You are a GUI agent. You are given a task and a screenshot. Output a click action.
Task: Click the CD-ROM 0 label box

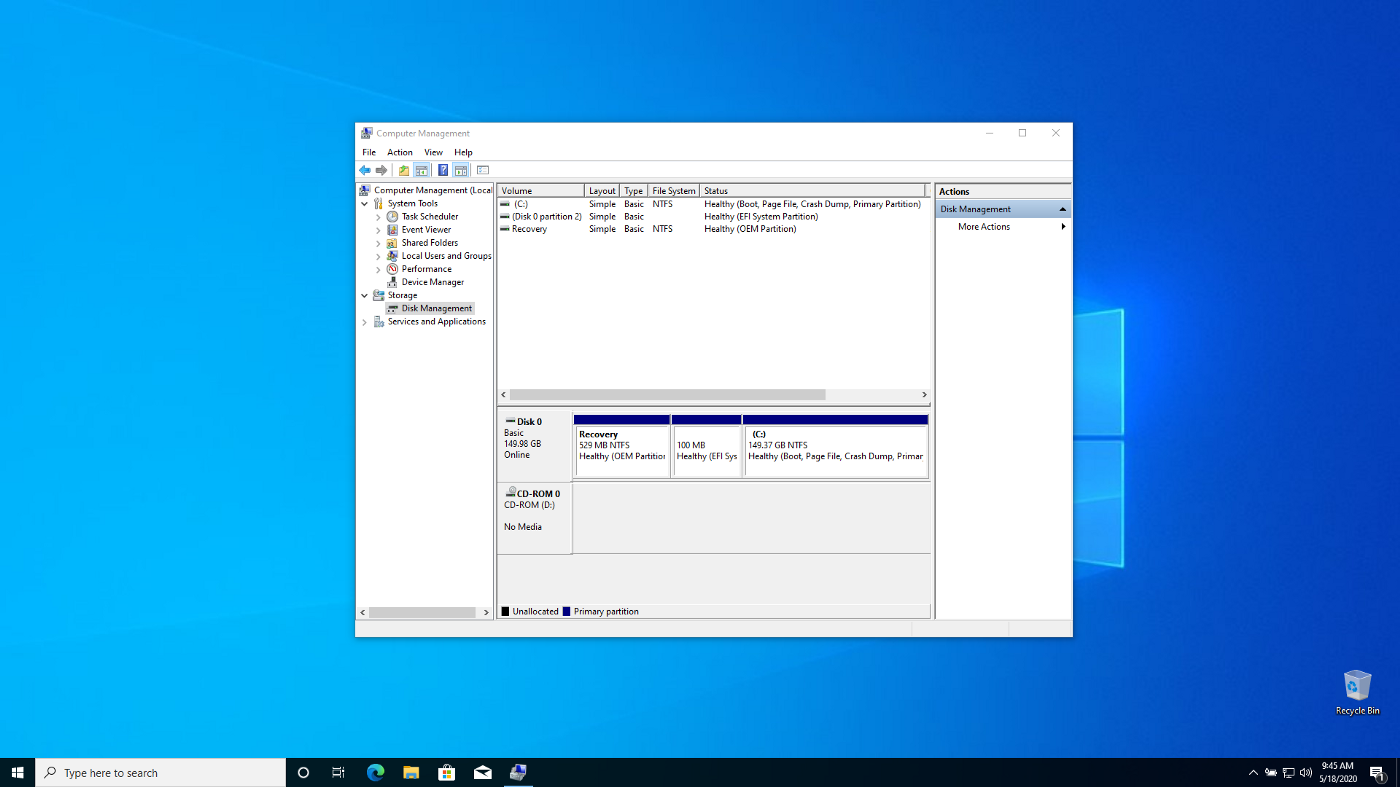534,518
